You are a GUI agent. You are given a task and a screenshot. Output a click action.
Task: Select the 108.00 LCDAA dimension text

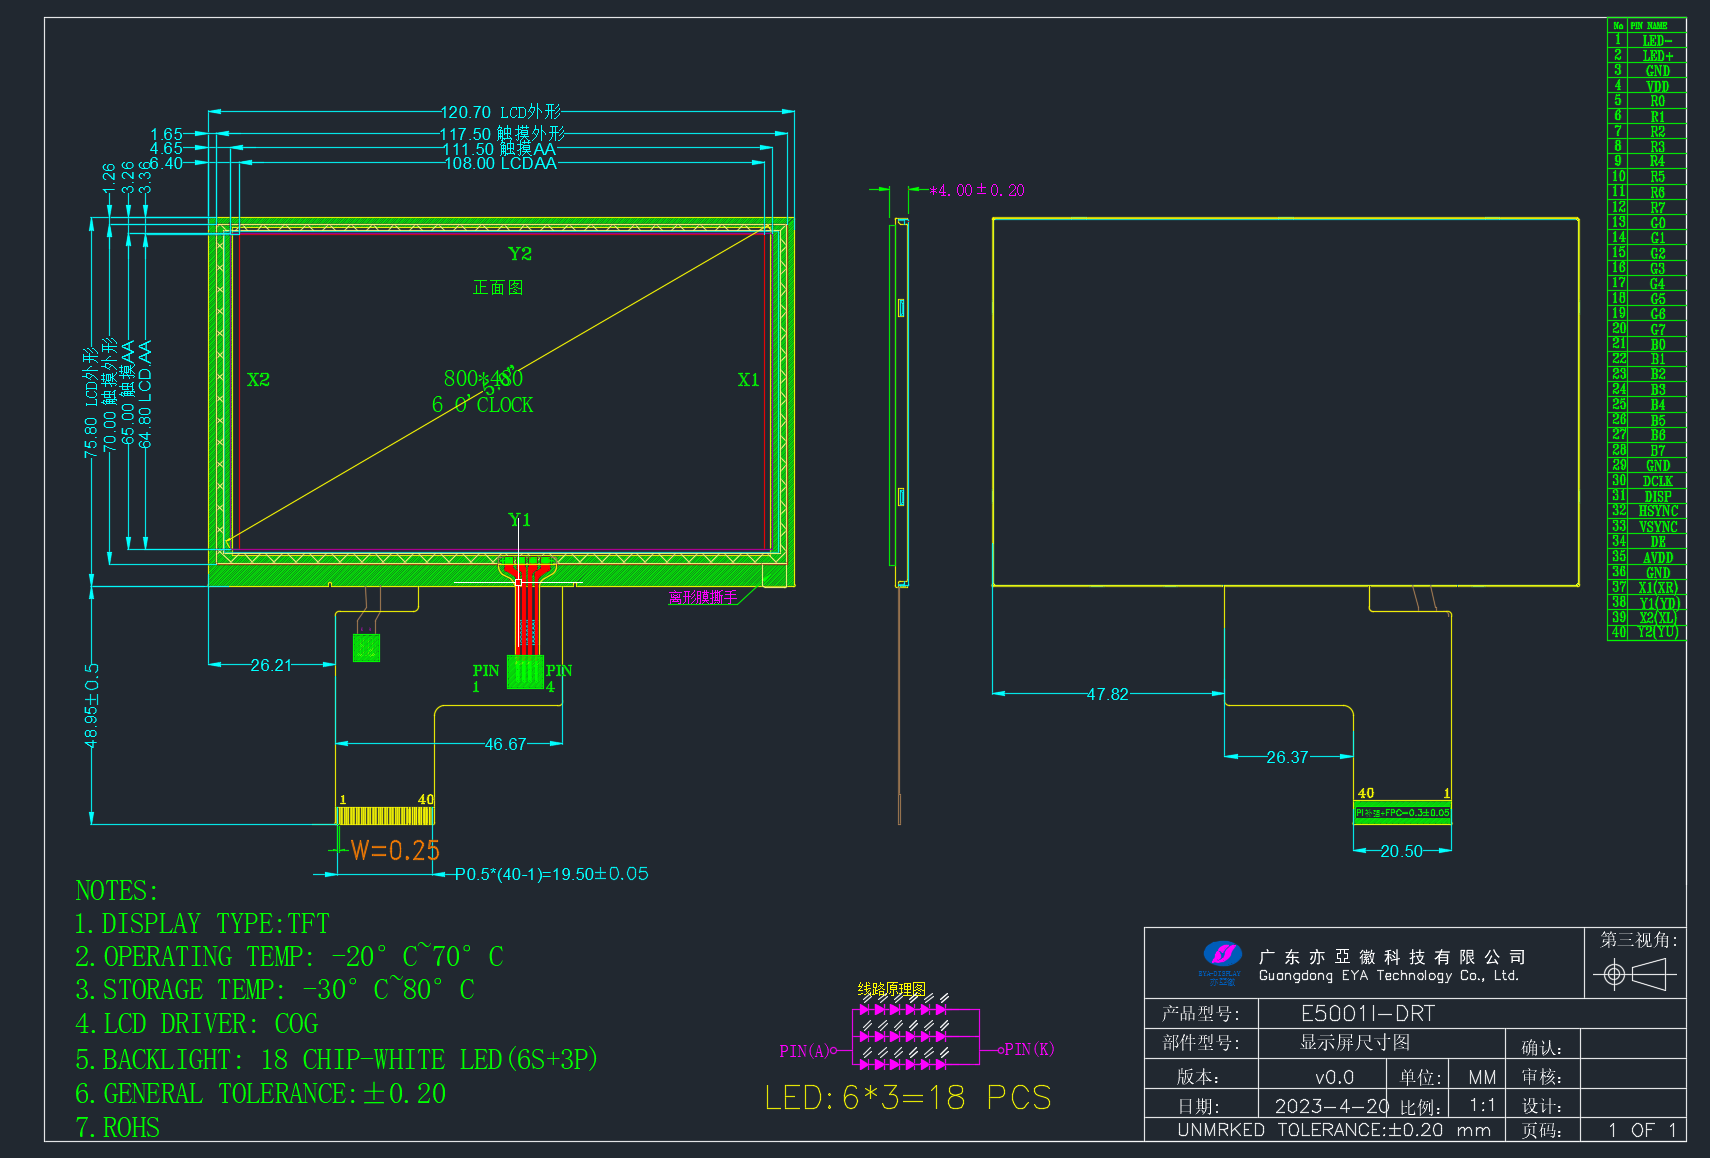(501, 163)
